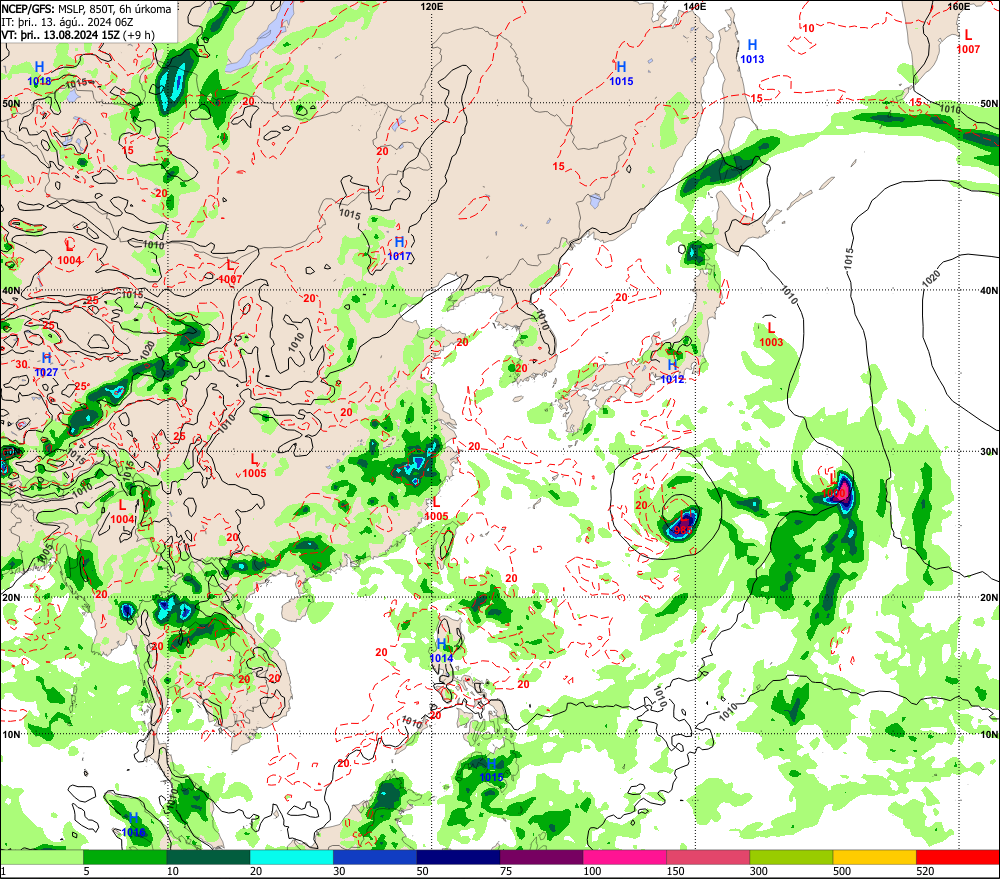Click the H 1013 high pressure marker
This screenshot has height=879, width=1000.
[752, 52]
